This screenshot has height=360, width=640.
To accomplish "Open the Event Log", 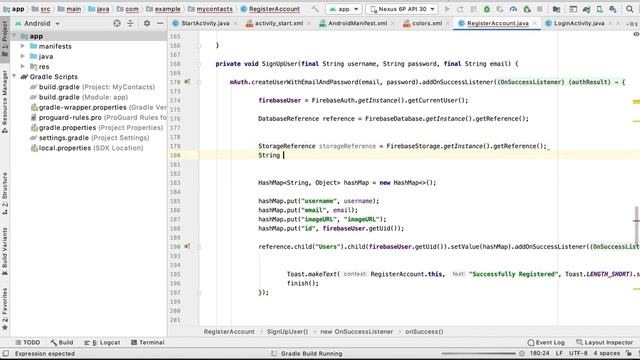I will [546, 342].
